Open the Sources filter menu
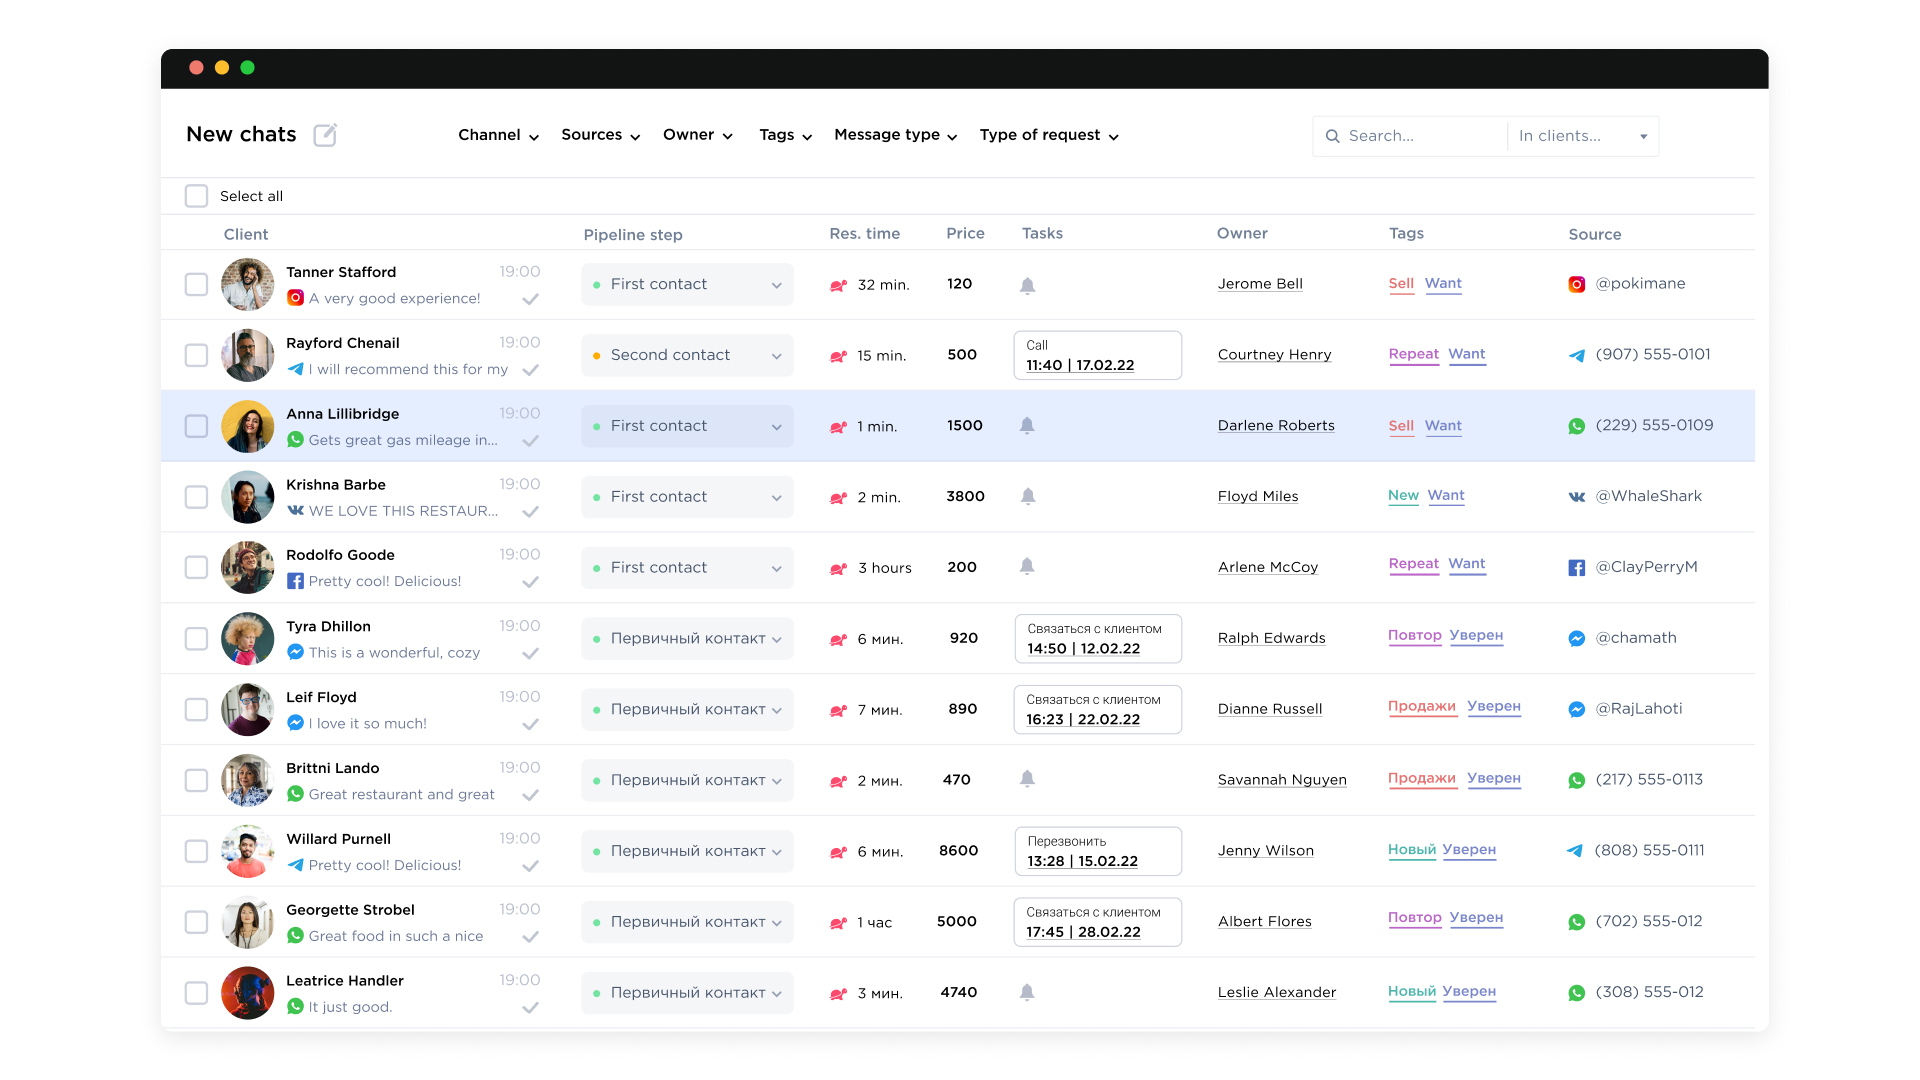 pyautogui.click(x=600, y=136)
